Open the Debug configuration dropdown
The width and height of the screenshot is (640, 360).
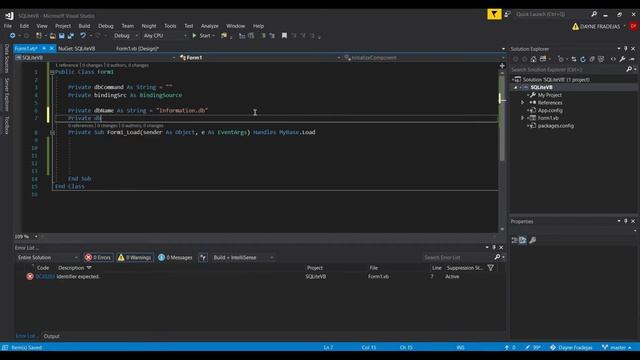click(126, 36)
